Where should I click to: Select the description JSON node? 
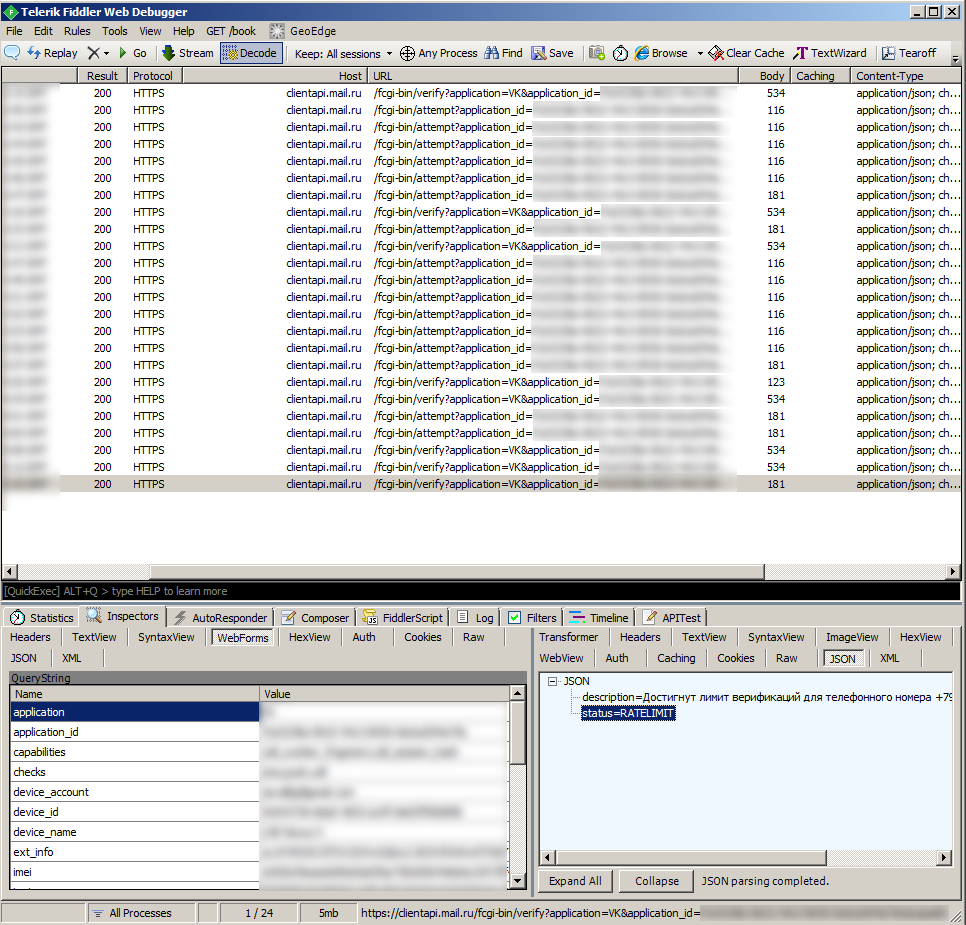point(766,697)
